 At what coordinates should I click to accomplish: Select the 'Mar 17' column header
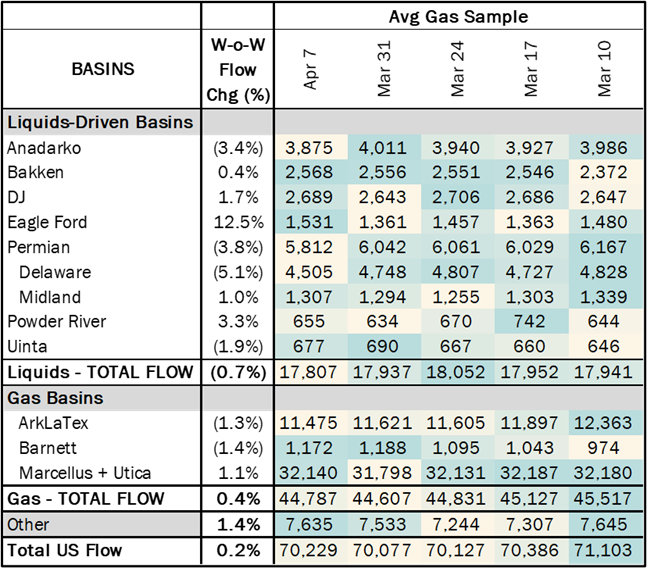(x=531, y=69)
